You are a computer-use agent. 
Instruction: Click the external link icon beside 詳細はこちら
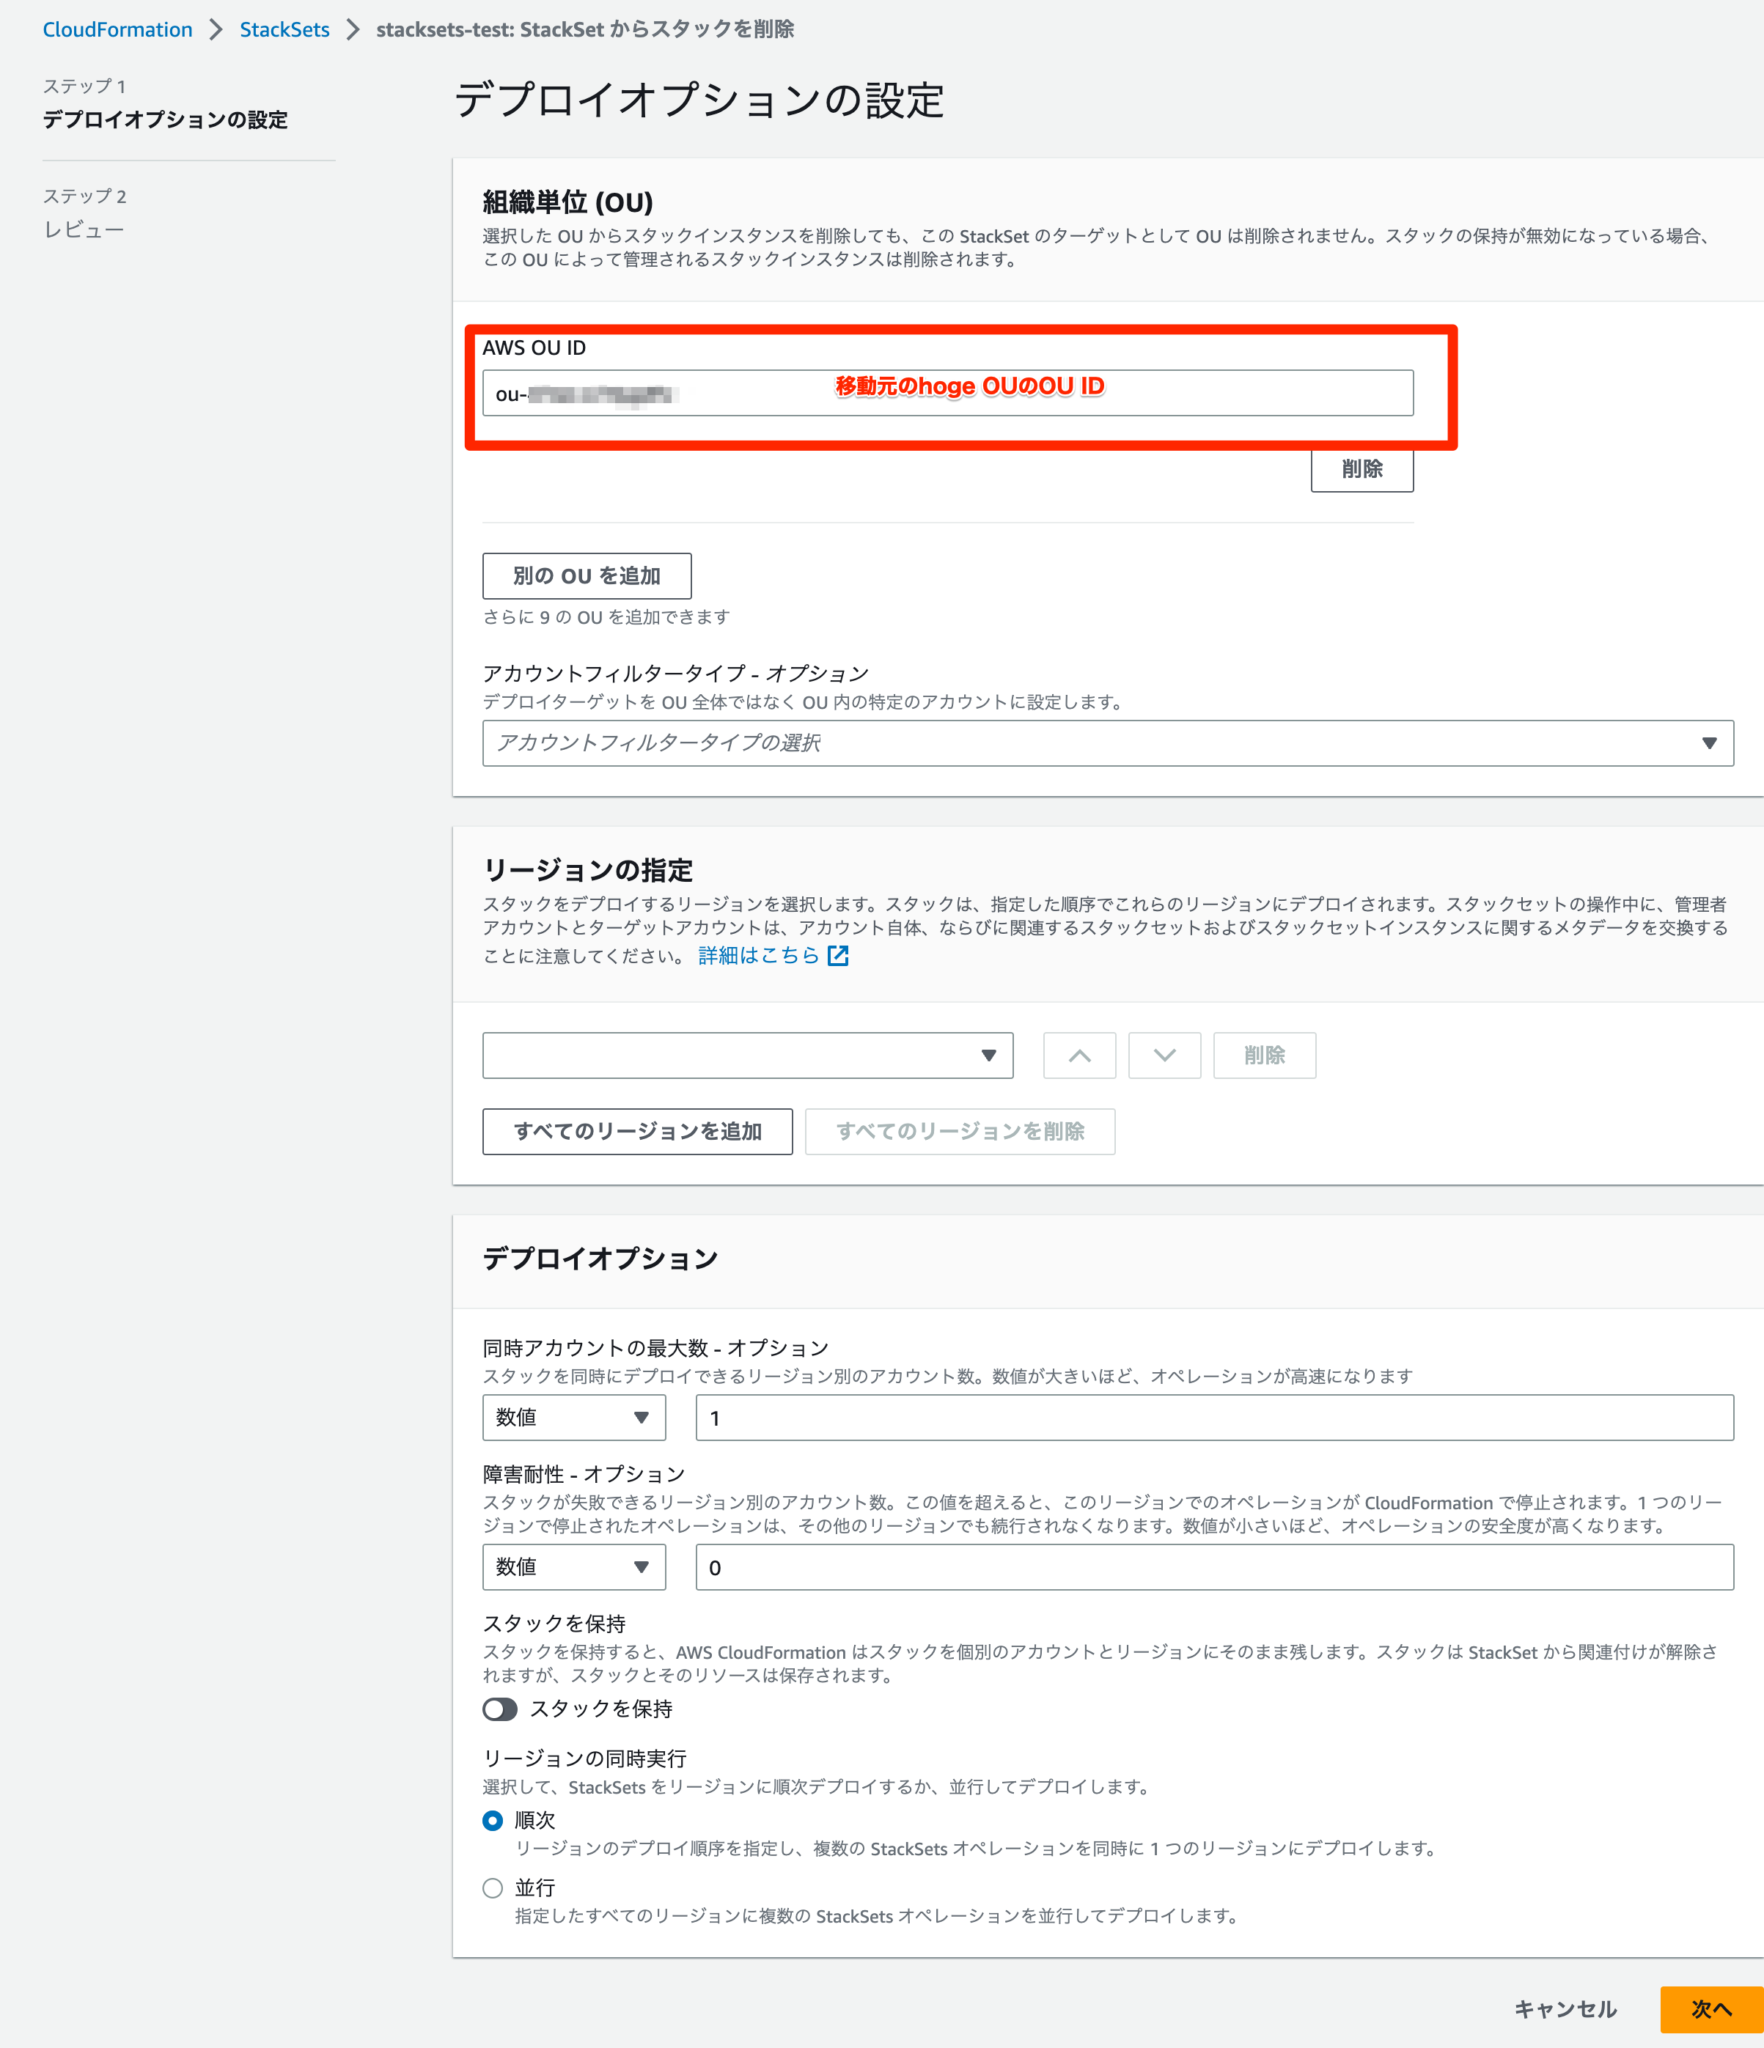pyautogui.click(x=838, y=956)
